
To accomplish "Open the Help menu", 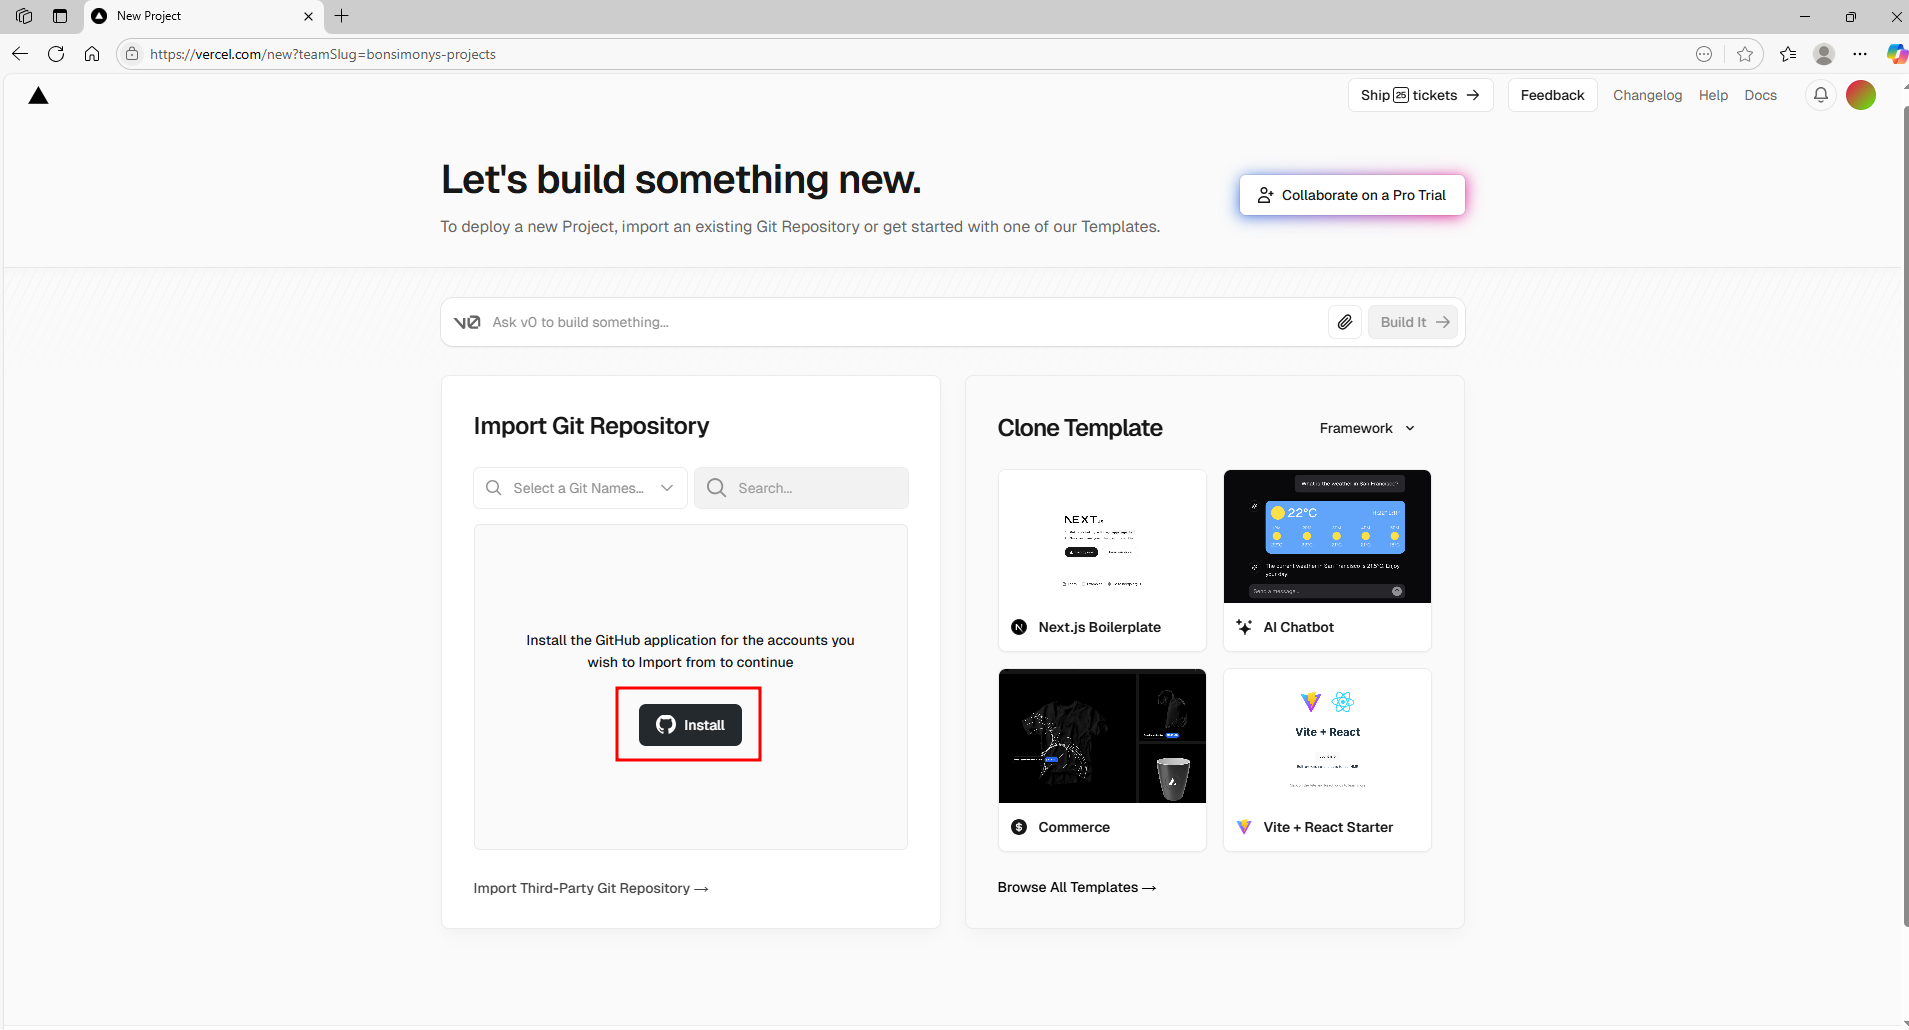I will click(x=1713, y=95).
